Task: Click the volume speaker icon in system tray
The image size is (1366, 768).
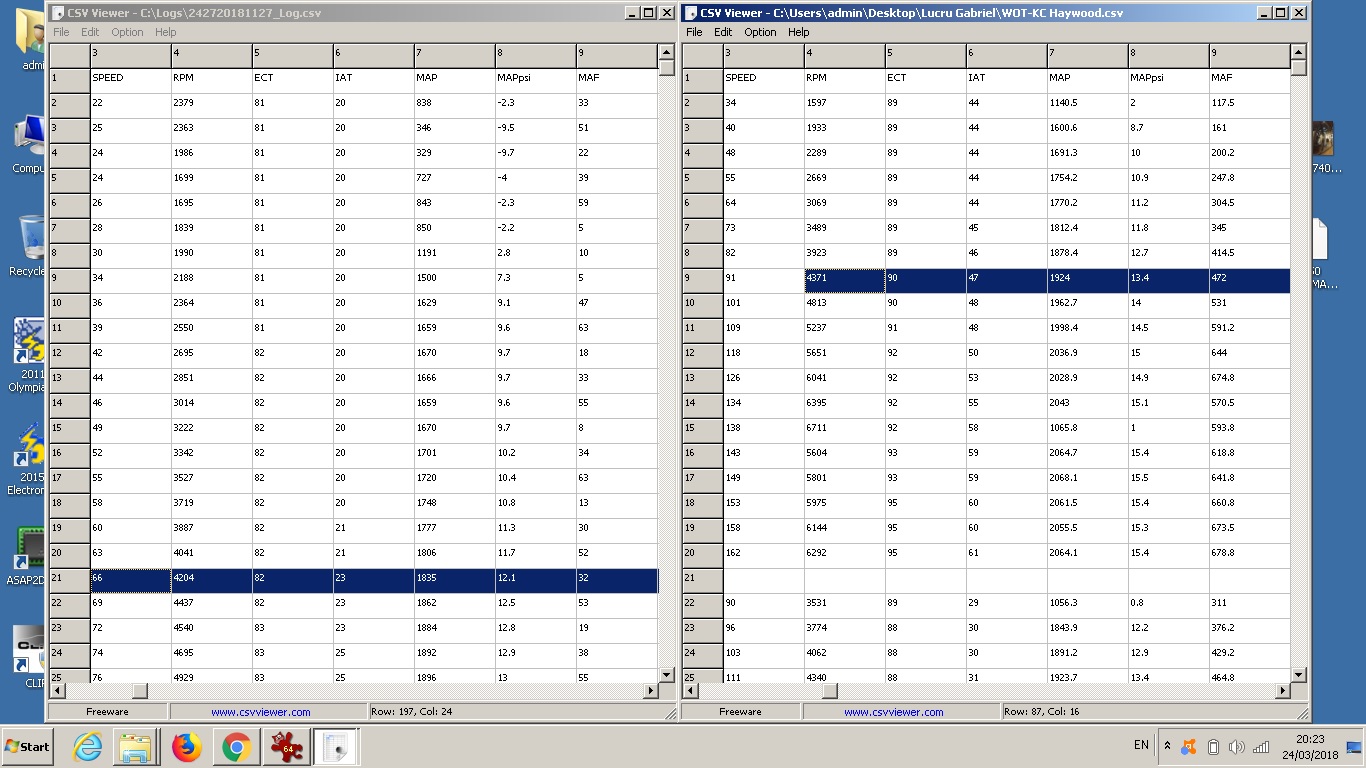Action: pyautogui.click(x=1236, y=747)
